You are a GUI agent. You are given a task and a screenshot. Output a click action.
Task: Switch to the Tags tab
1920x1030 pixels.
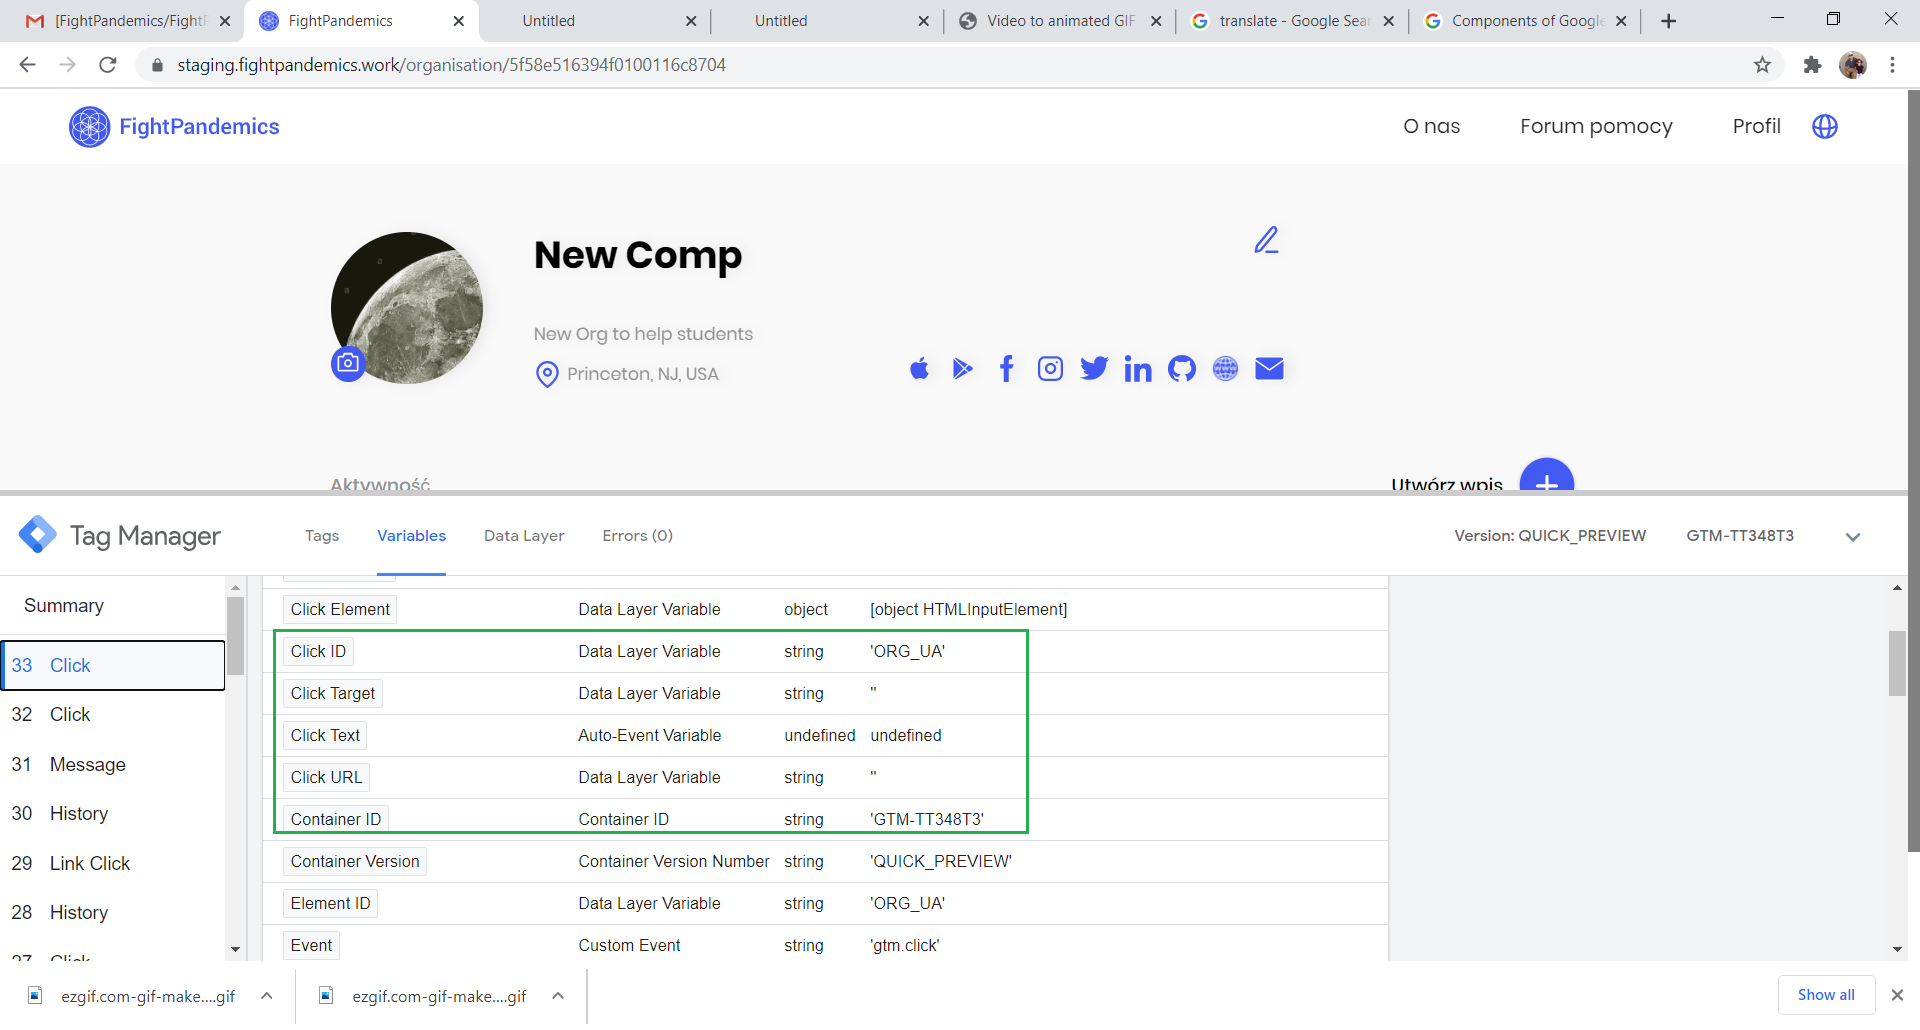(322, 536)
